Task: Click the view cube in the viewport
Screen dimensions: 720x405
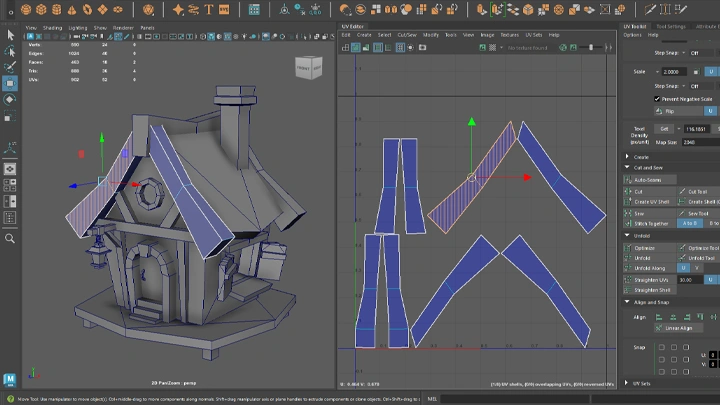Action: 308,67
